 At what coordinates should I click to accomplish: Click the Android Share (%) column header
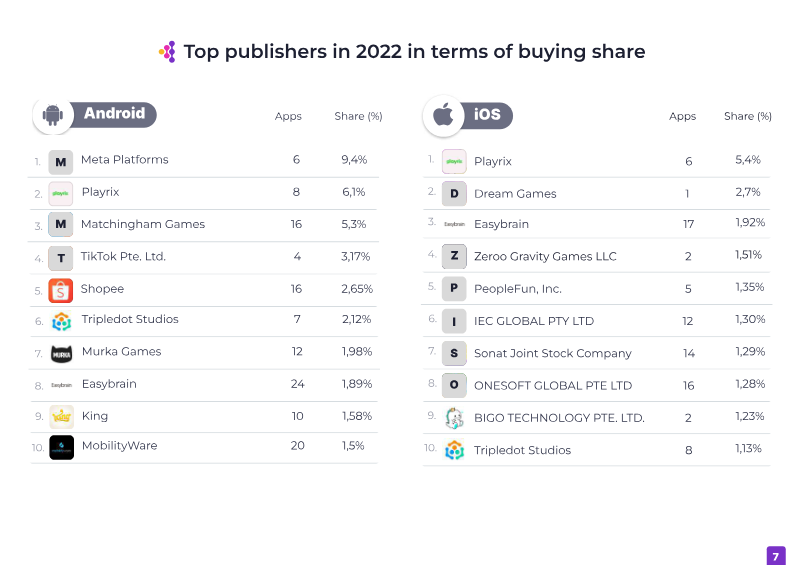(358, 117)
